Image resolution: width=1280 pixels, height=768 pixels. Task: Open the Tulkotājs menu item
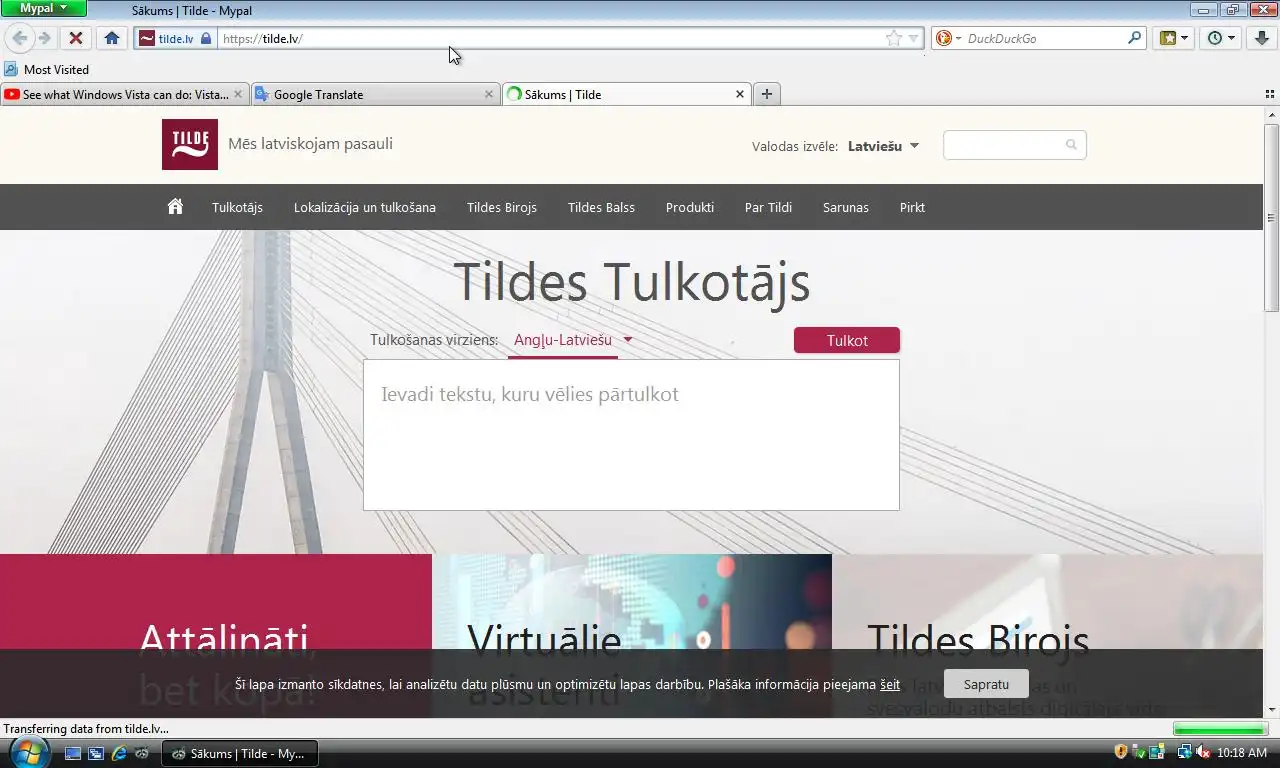pos(237,208)
